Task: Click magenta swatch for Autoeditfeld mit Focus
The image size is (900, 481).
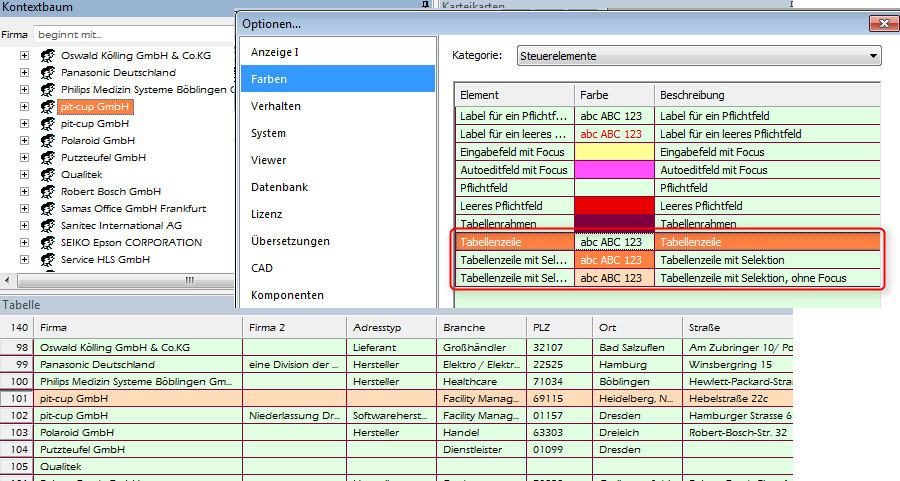Action: [614, 170]
